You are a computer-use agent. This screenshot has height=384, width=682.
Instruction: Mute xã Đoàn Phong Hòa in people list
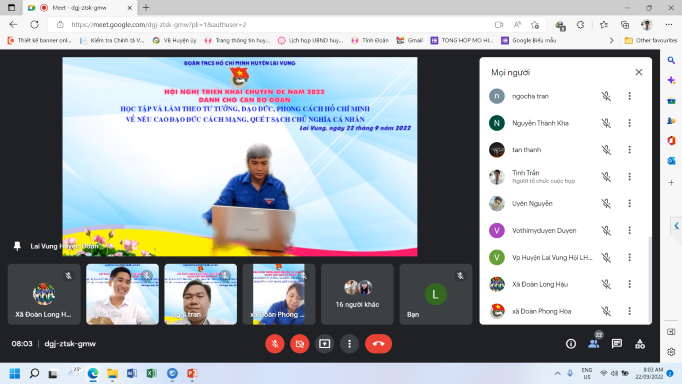(x=606, y=311)
